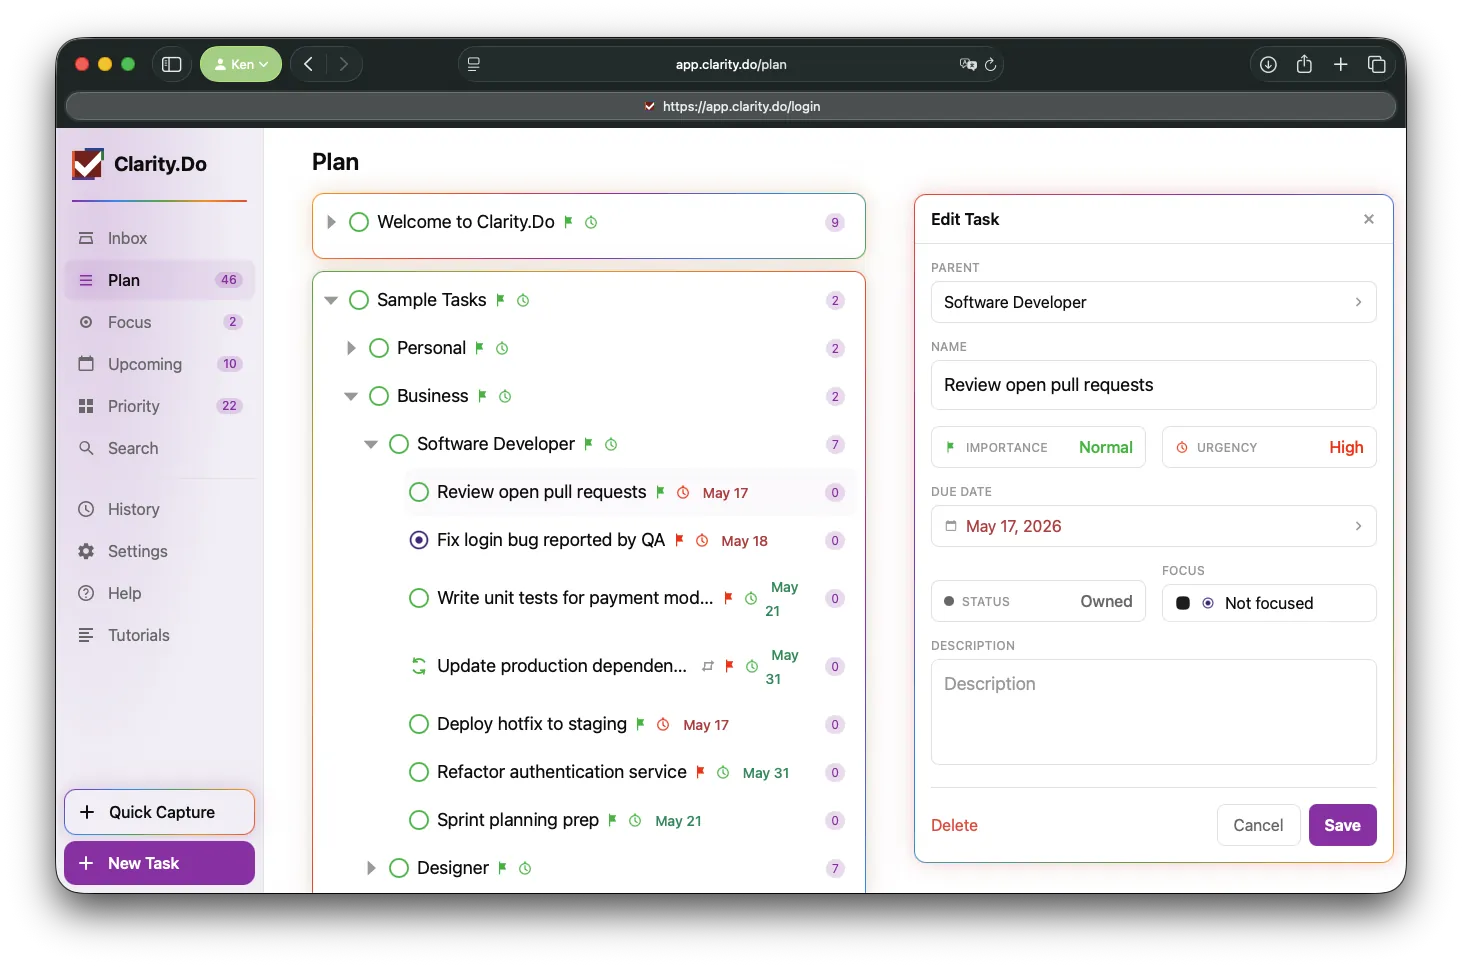Select the Plan sidebar item
Viewport: 1462px width, 967px height.
159,280
